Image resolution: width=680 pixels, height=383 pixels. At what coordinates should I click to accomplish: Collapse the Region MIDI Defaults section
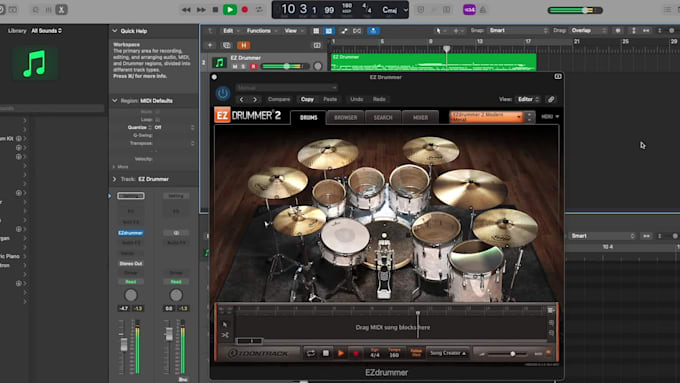[115, 101]
